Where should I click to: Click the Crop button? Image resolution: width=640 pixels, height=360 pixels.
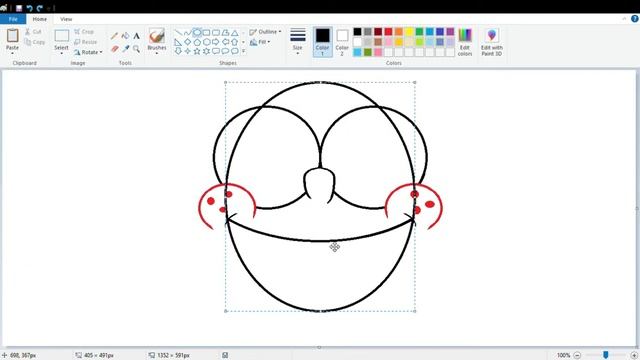84,31
